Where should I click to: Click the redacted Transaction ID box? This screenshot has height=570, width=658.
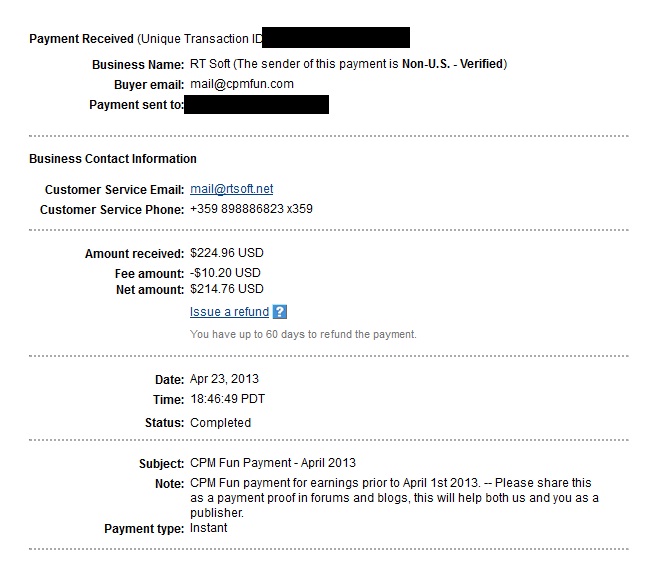[x=336, y=37]
